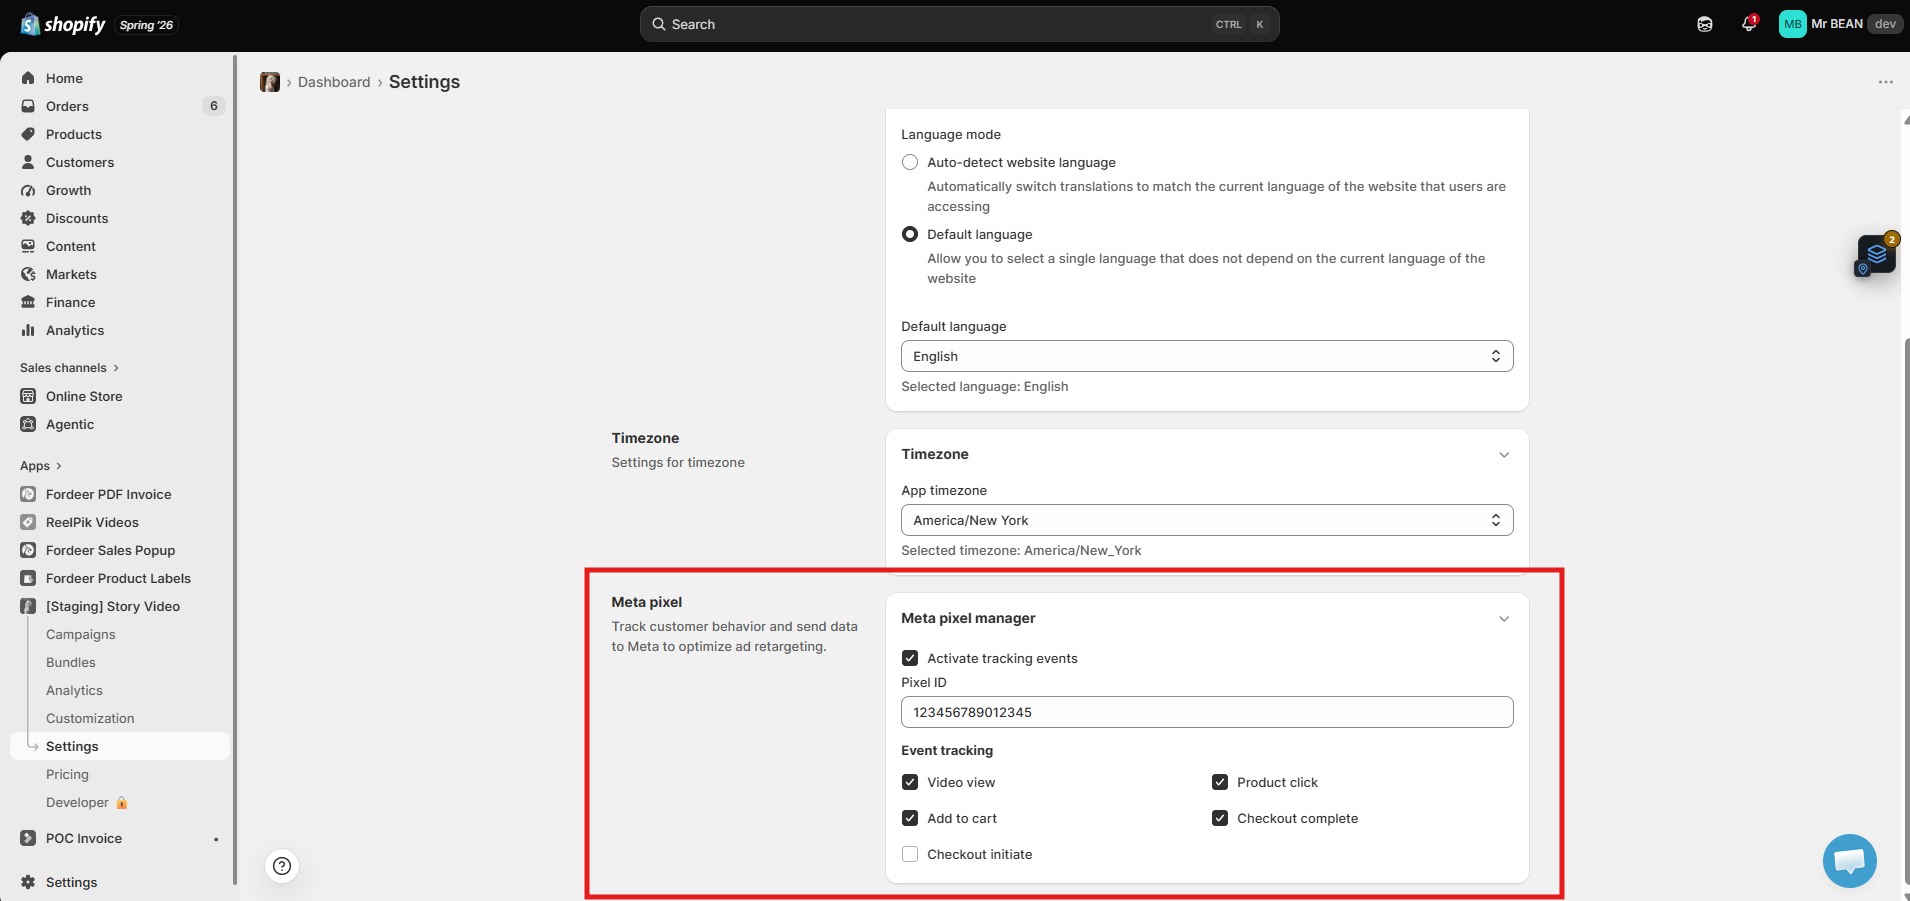
Task: Uncheck Activate tracking events
Action: coord(910,658)
